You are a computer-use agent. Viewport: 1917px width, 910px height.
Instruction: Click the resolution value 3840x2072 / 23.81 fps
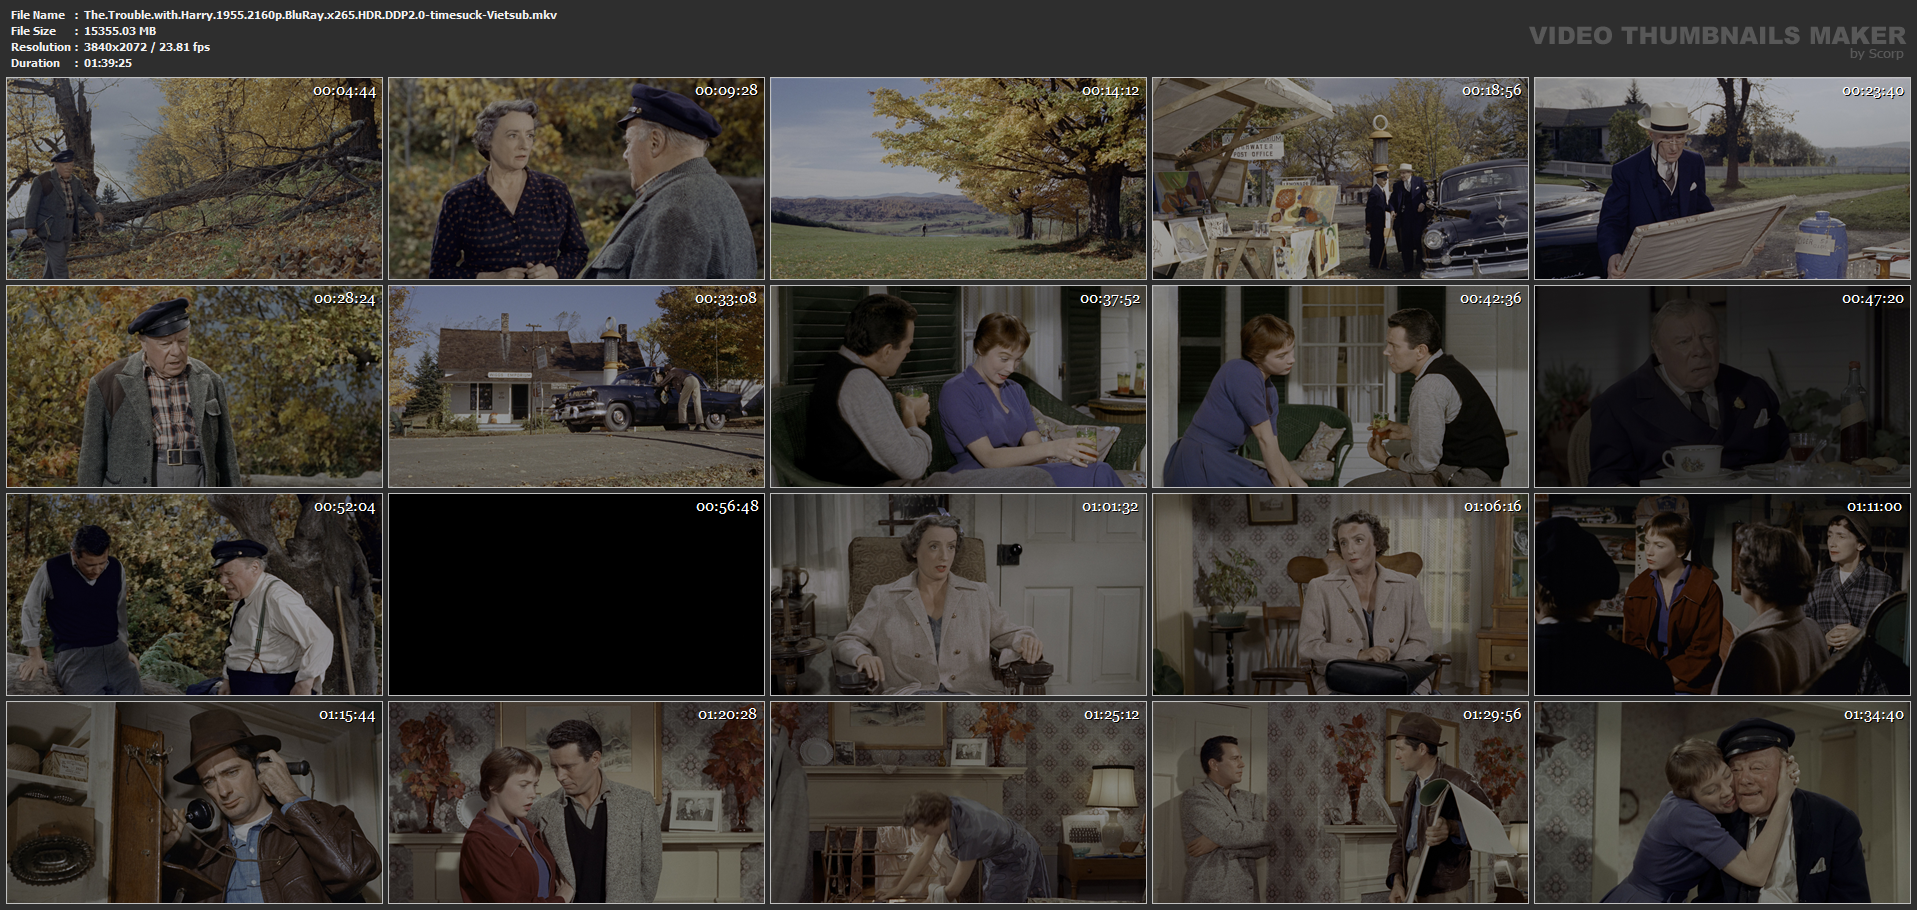tap(147, 47)
